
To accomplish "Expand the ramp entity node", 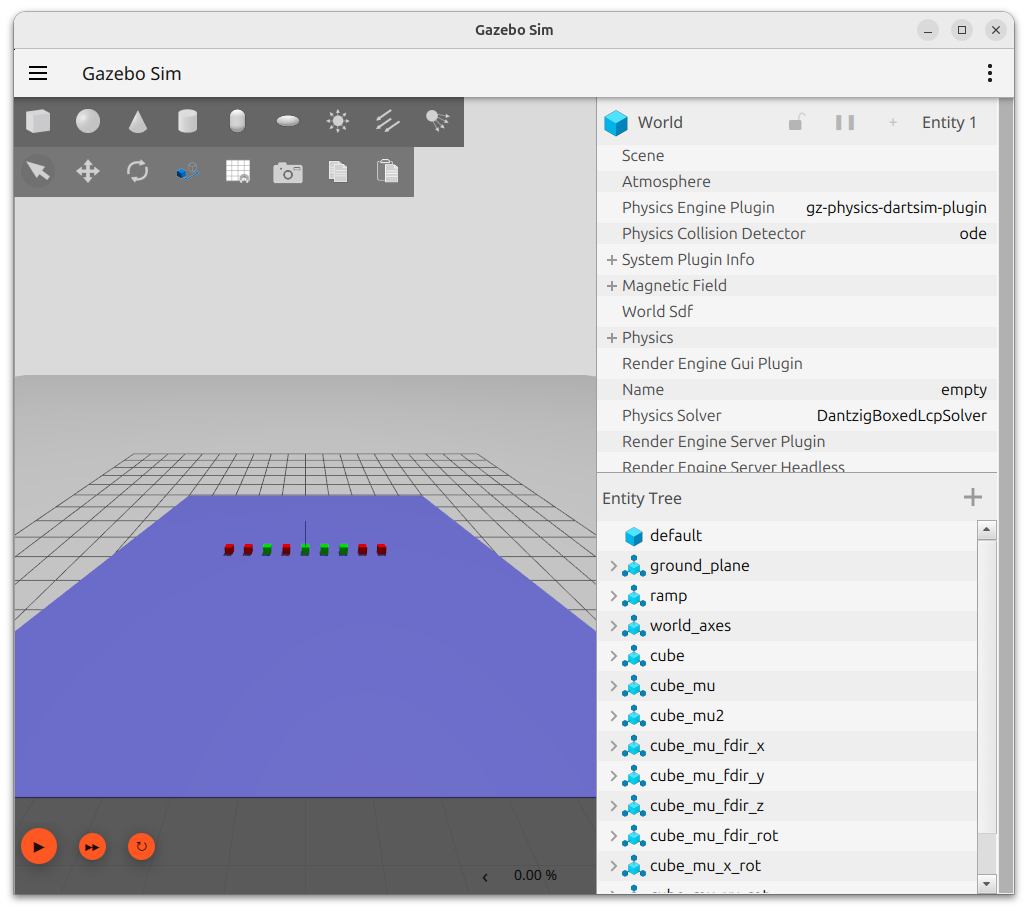I will point(613,596).
